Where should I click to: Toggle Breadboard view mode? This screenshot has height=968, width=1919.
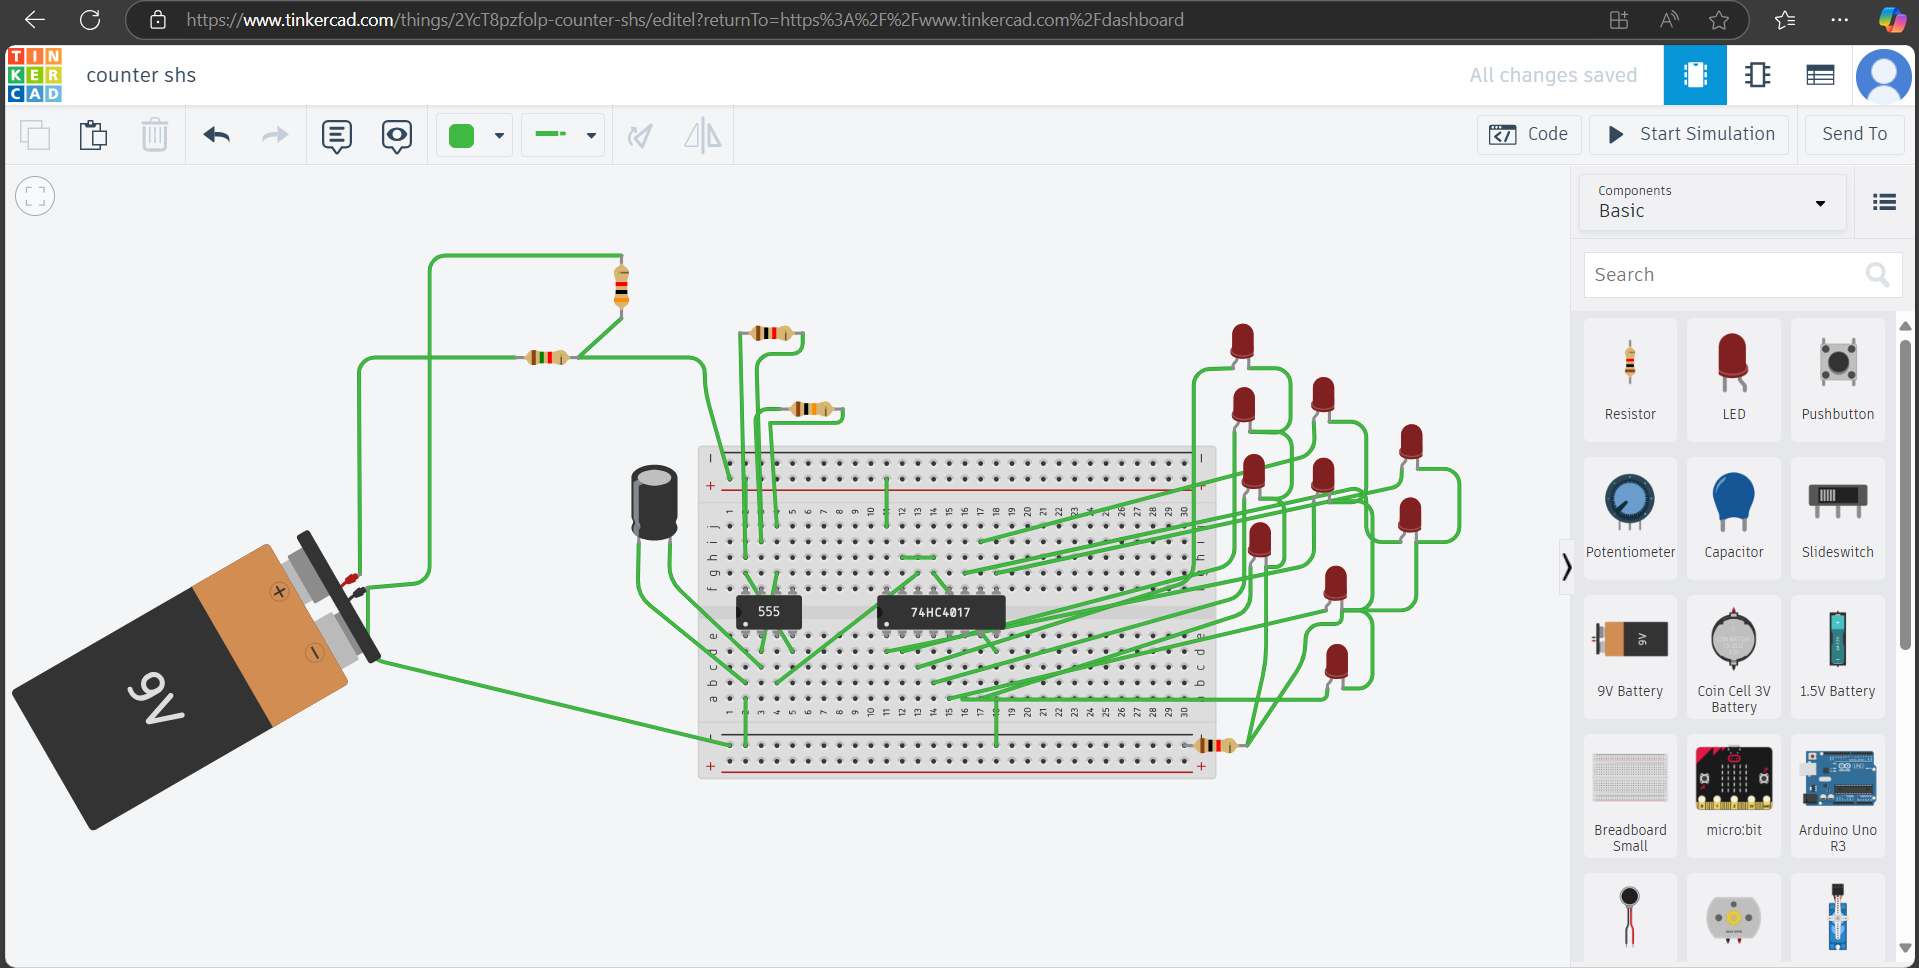(x=1694, y=75)
